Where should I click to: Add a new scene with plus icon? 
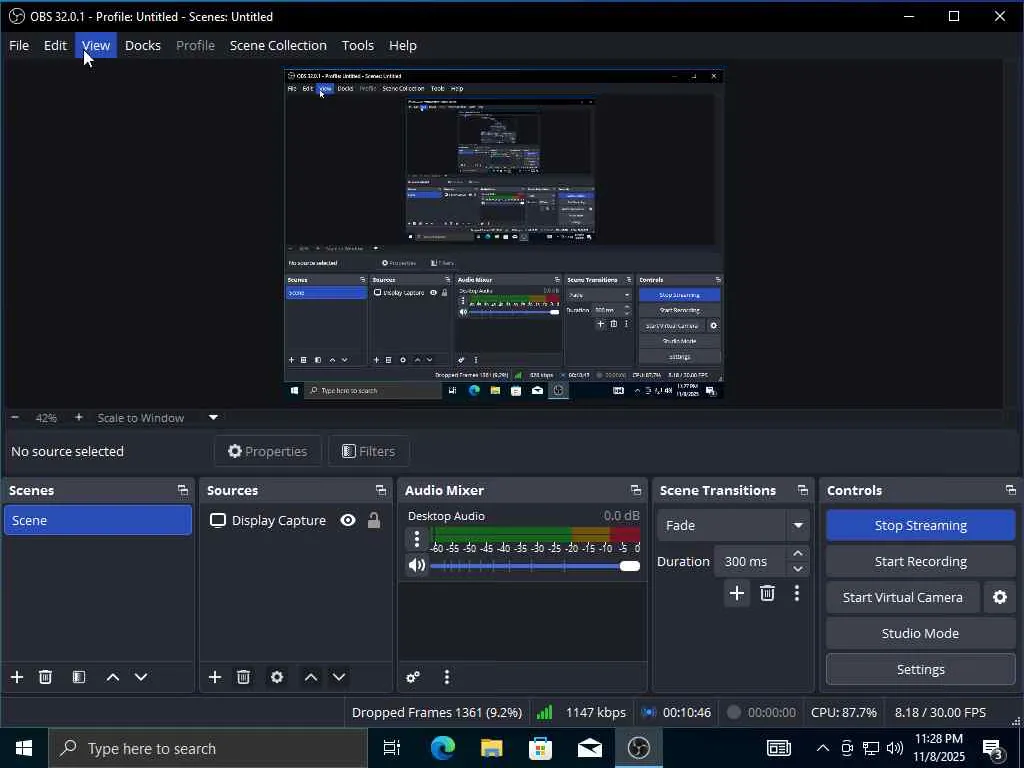(x=17, y=677)
